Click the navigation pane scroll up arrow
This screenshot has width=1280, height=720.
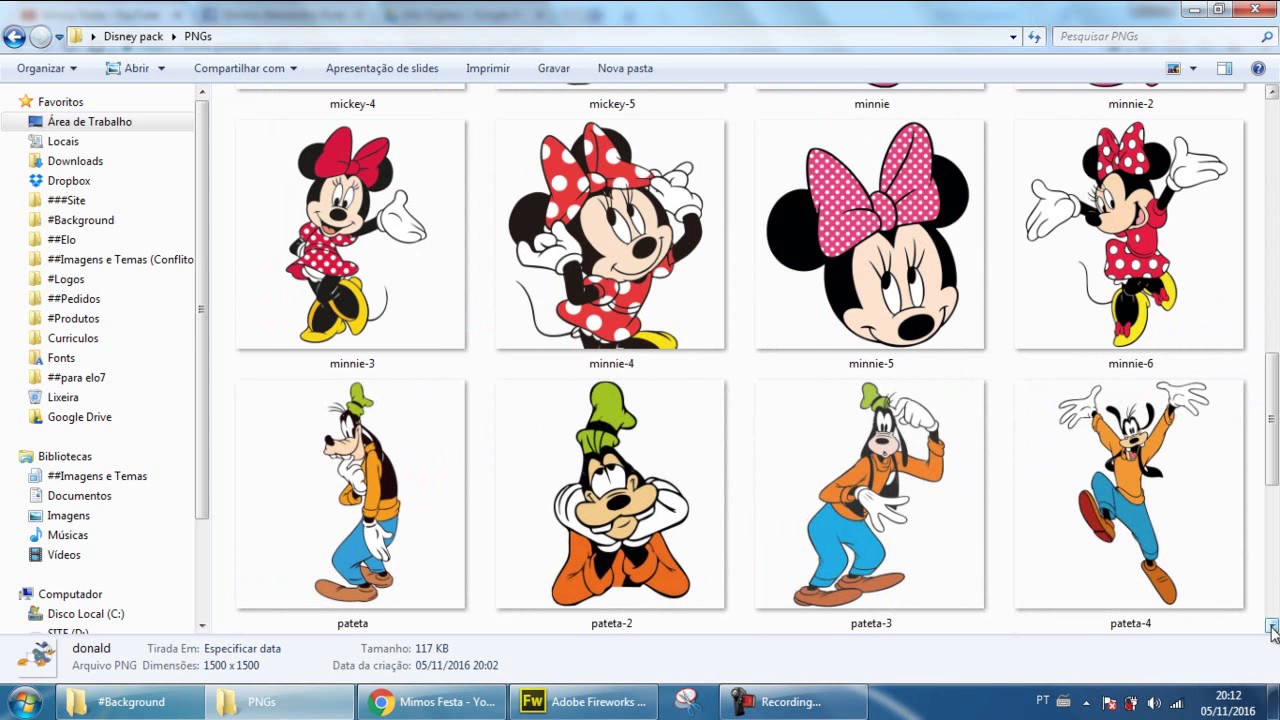(x=202, y=92)
